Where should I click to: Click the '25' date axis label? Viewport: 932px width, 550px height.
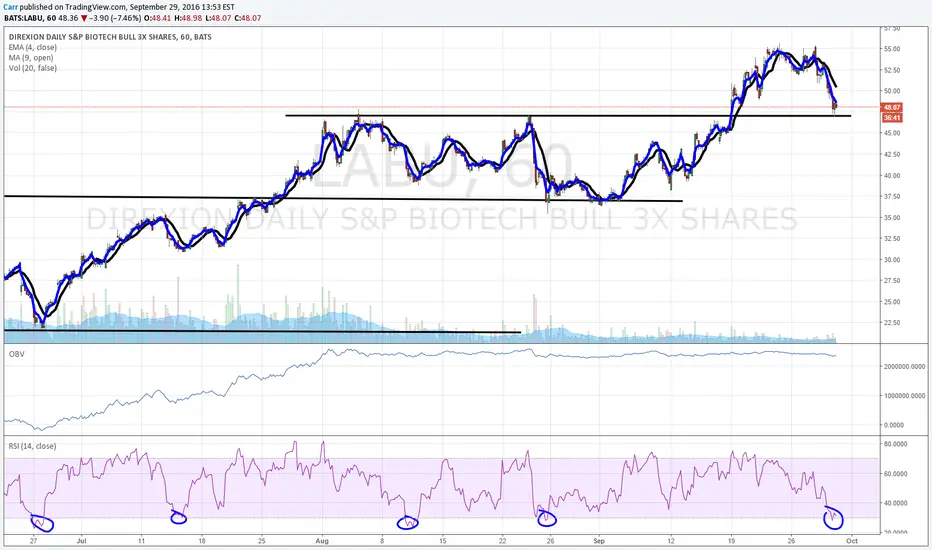coord(262,541)
